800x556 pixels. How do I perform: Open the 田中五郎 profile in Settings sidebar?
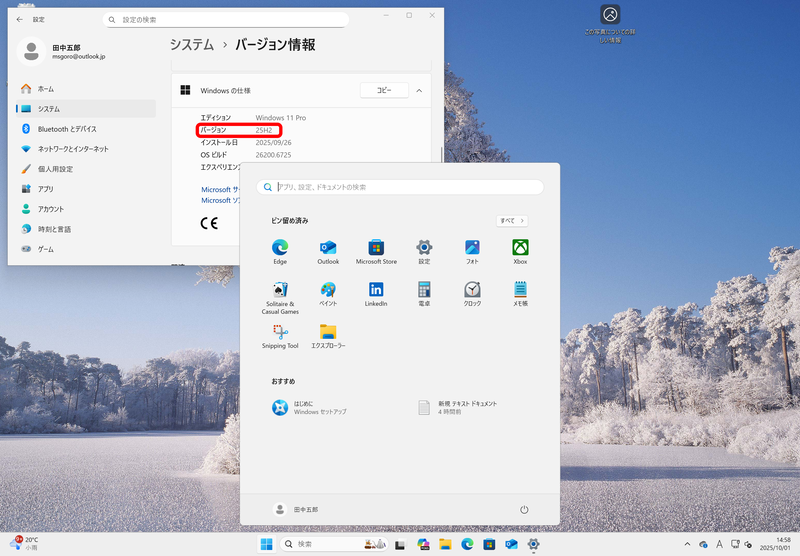62,52
